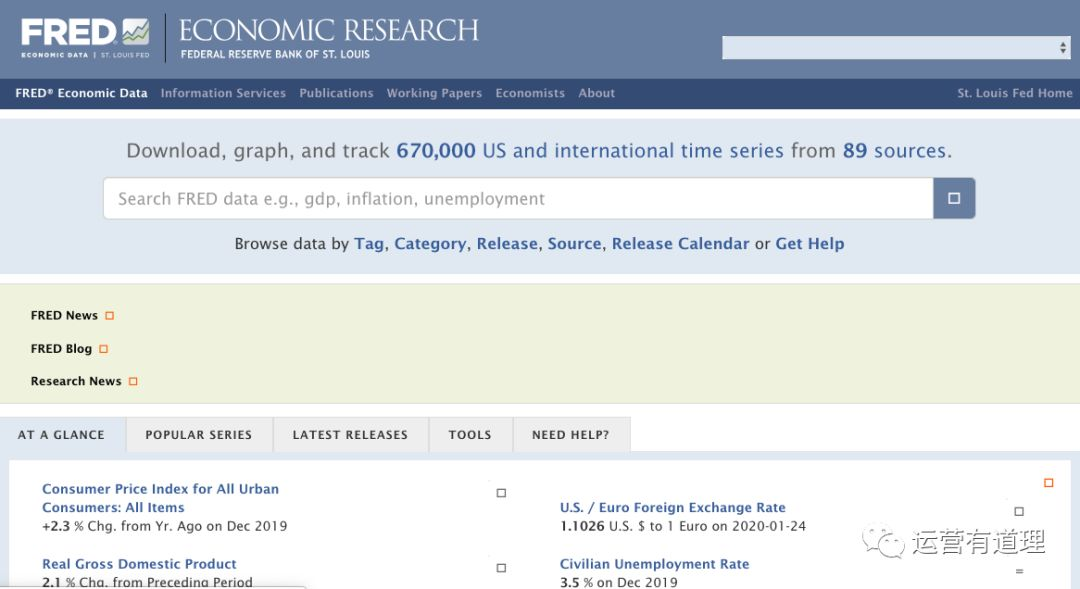1080x589 pixels.
Task: Click the Get Help link
Action: click(x=810, y=244)
